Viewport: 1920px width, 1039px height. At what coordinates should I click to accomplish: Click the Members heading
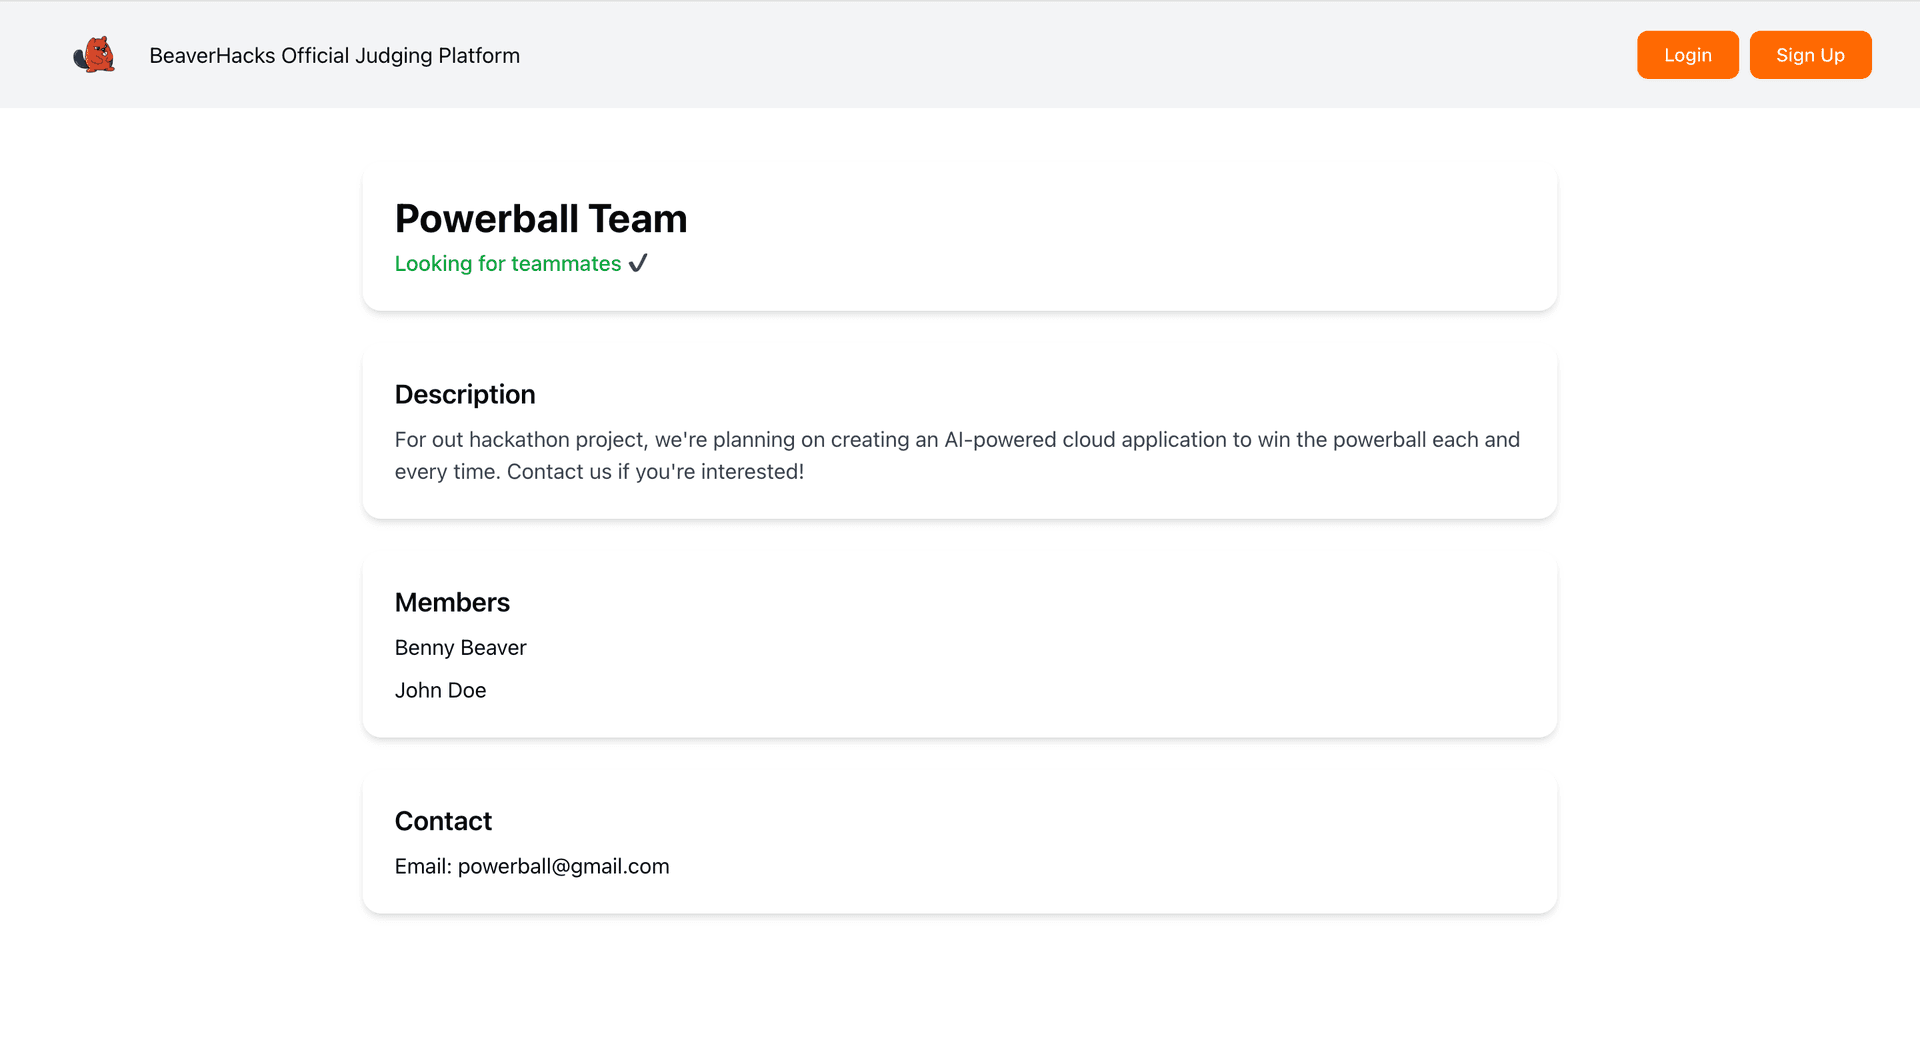click(x=452, y=602)
